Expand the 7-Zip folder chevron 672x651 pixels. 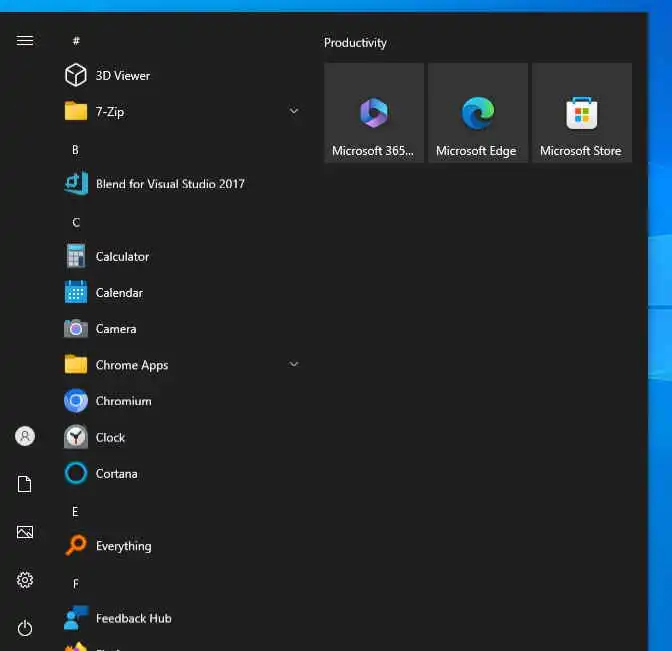pyautogui.click(x=294, y=111)
